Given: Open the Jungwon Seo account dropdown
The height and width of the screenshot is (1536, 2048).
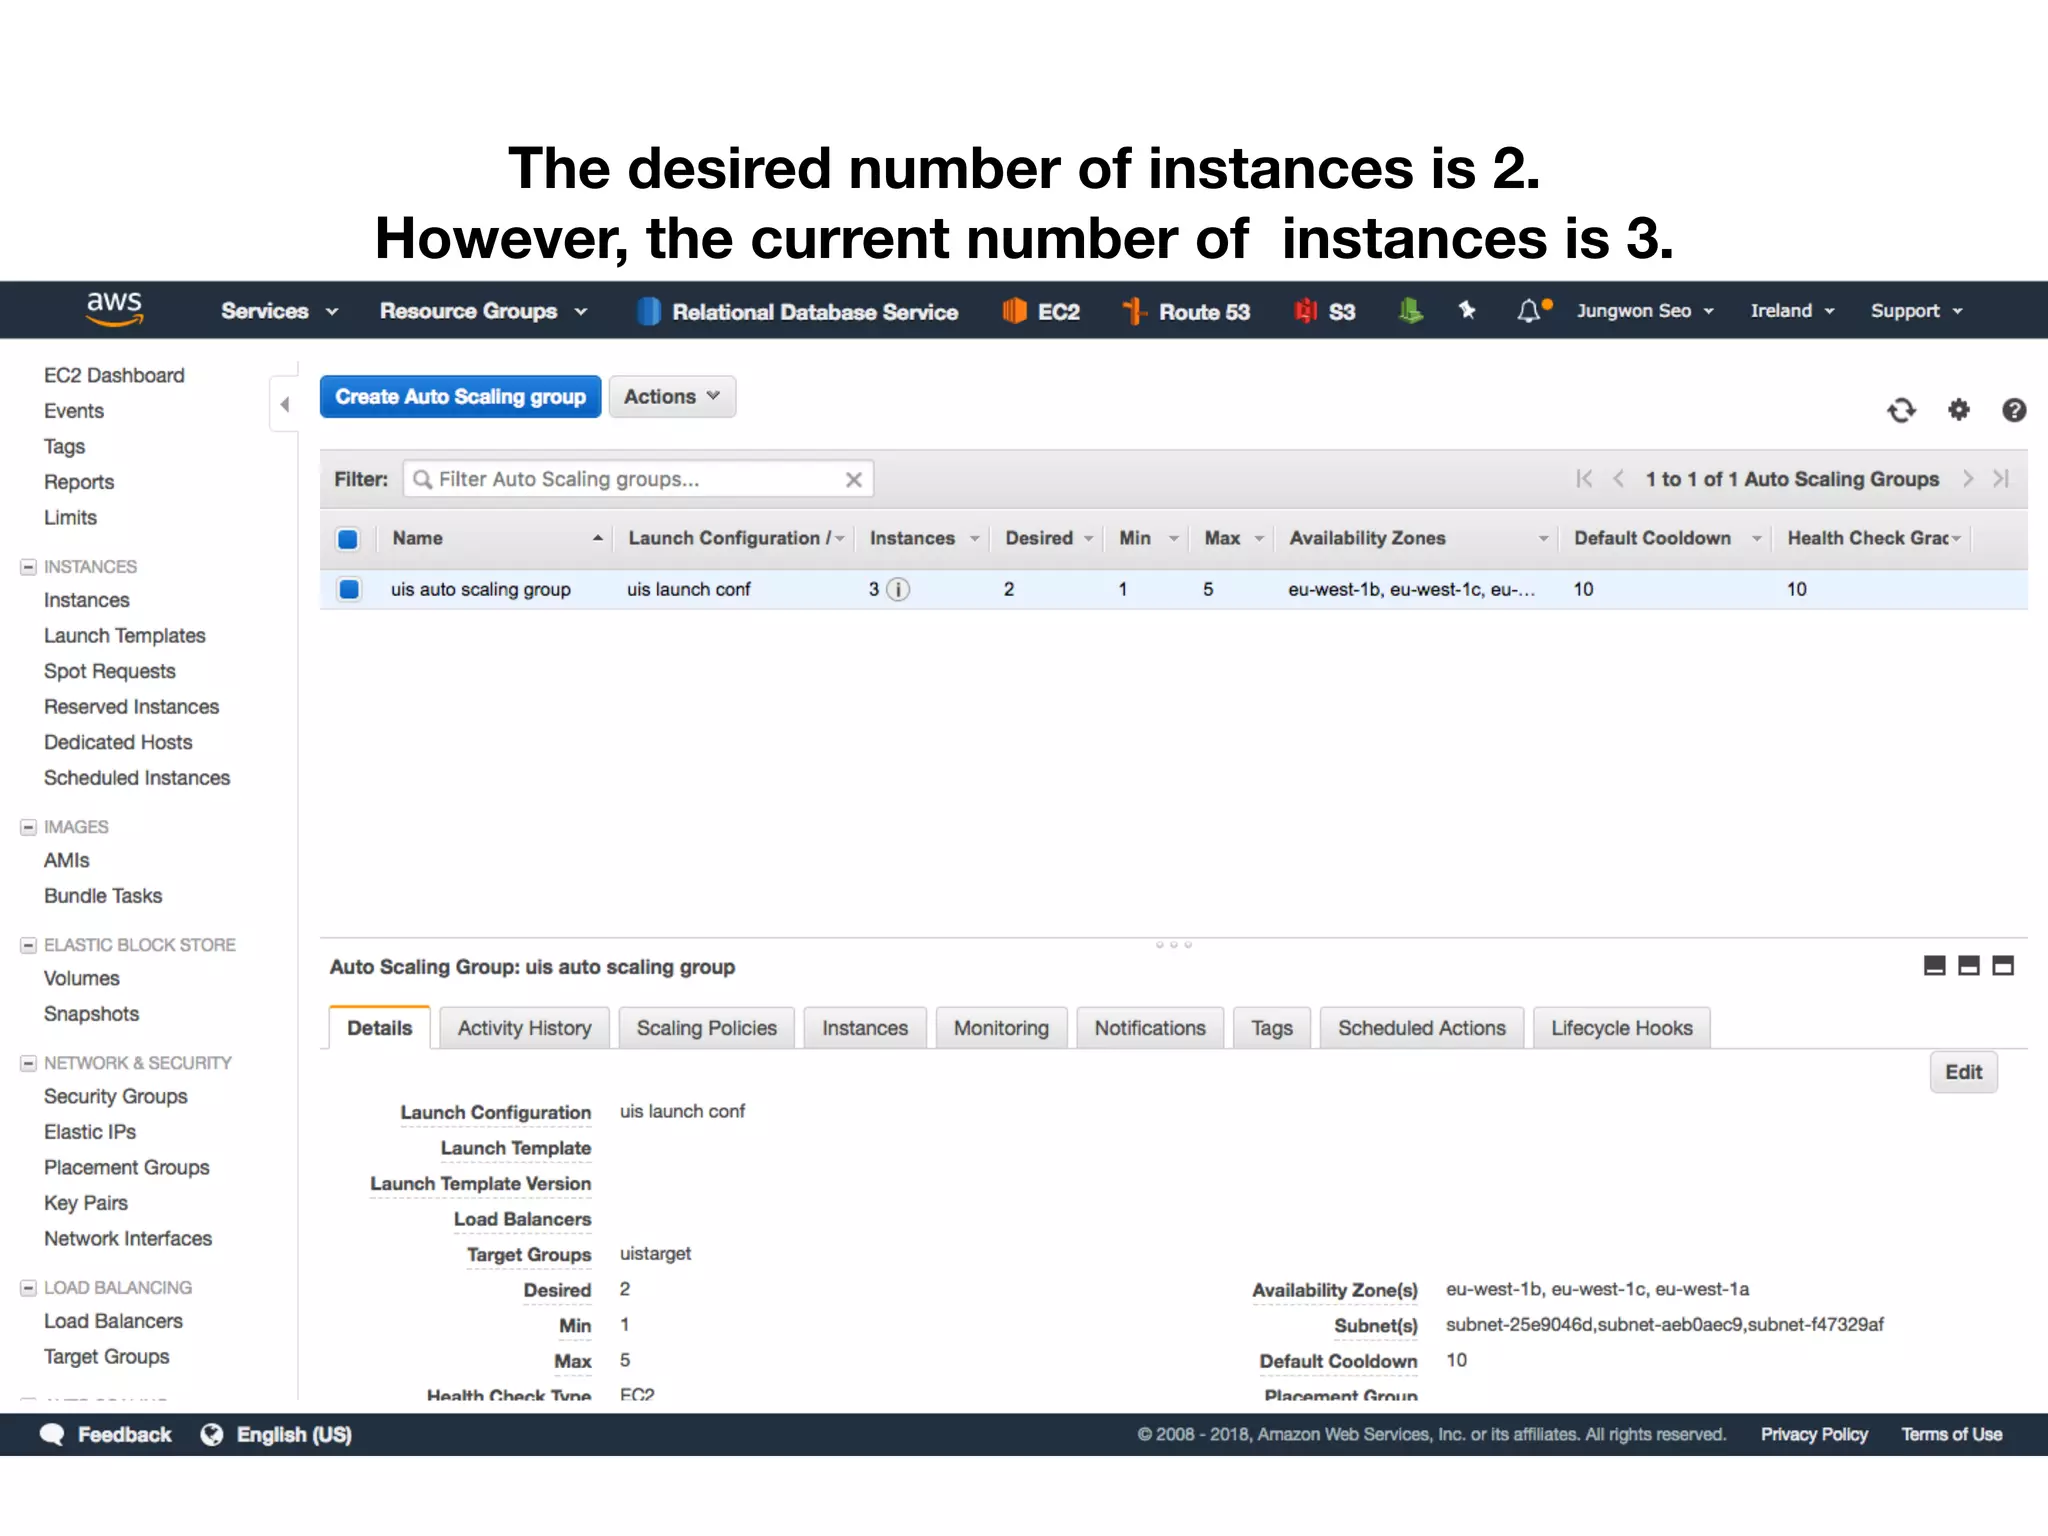Looking at the screenshot, I should pyautogui.click(x=1645, y=311).
